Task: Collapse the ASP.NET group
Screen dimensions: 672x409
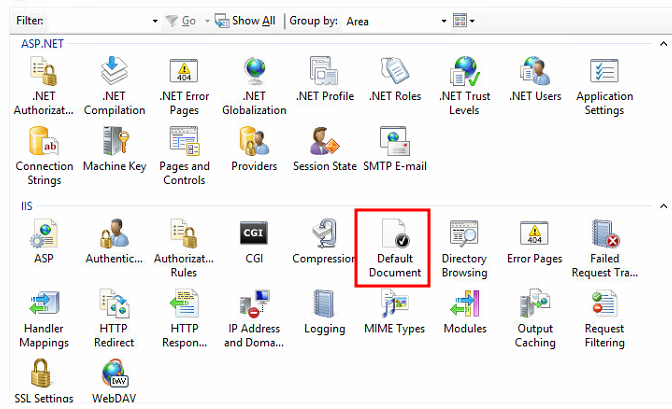Action: point(663,44)
